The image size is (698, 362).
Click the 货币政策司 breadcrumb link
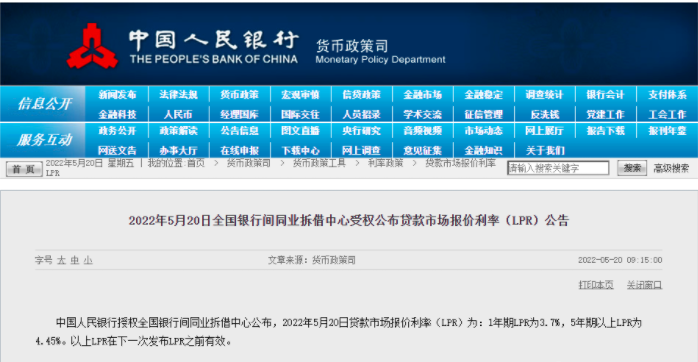(x=248, y=163)
